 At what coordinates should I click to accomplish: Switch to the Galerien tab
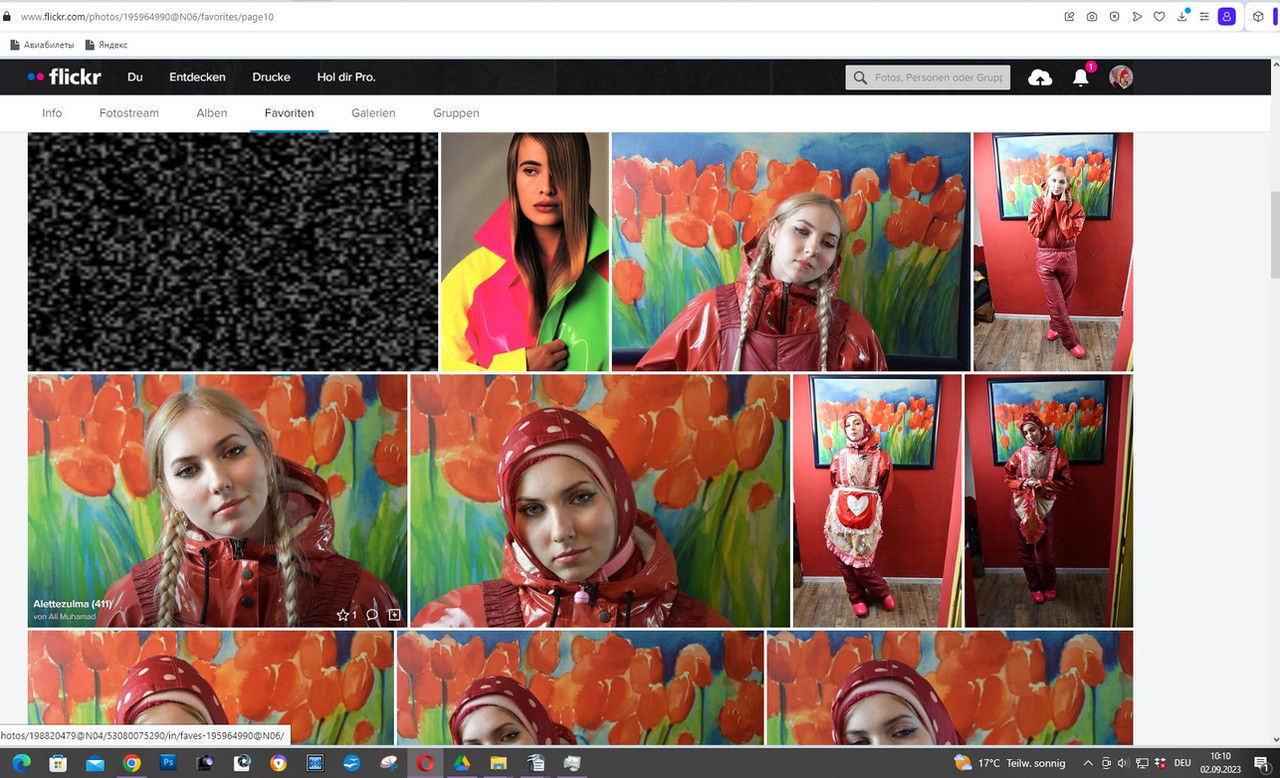(373, 113)
